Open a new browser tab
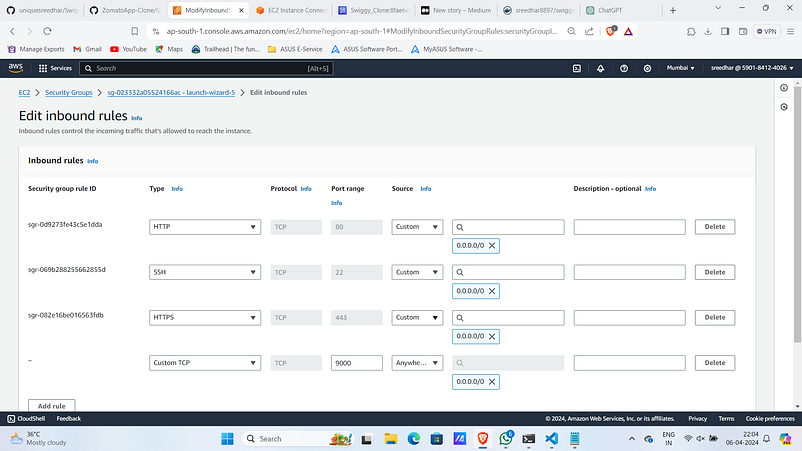 pos(673,10)
